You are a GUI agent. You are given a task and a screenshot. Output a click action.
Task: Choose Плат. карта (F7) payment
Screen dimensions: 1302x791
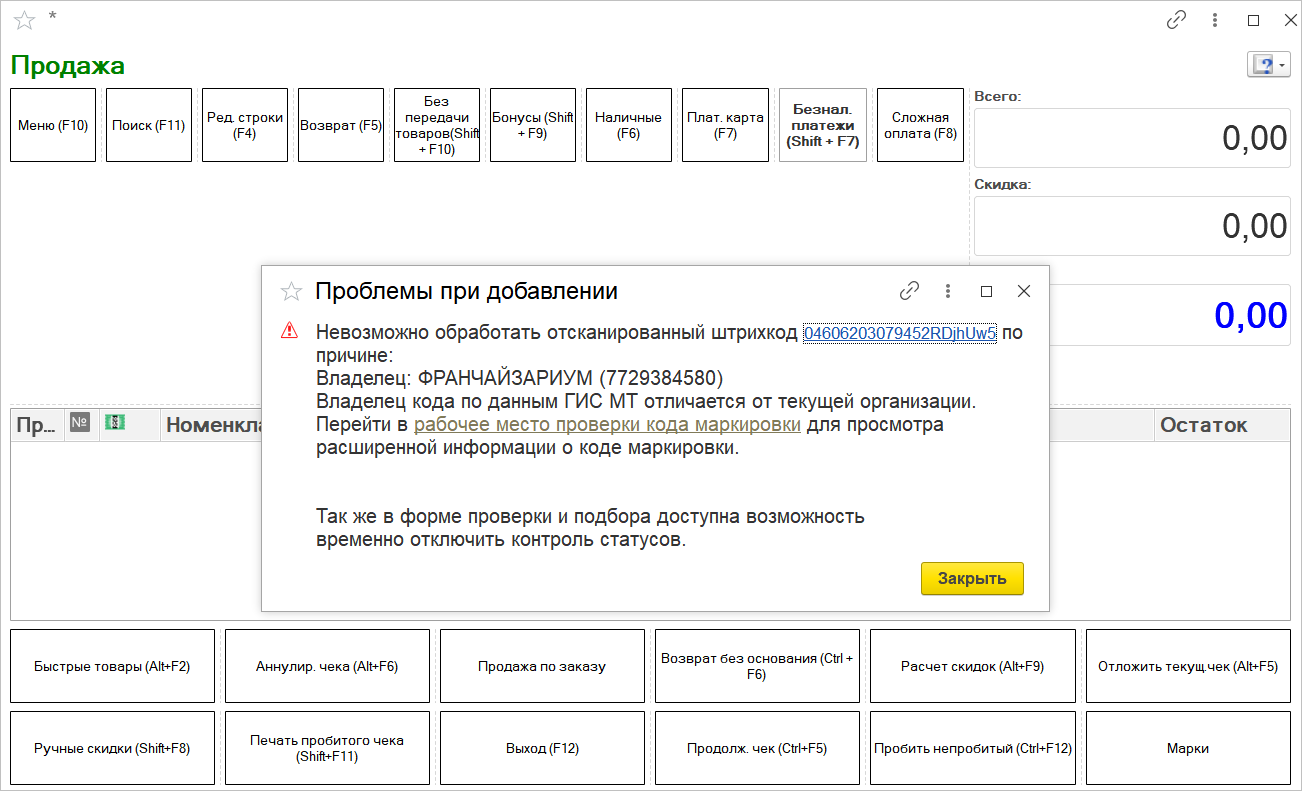pos(724,125)
